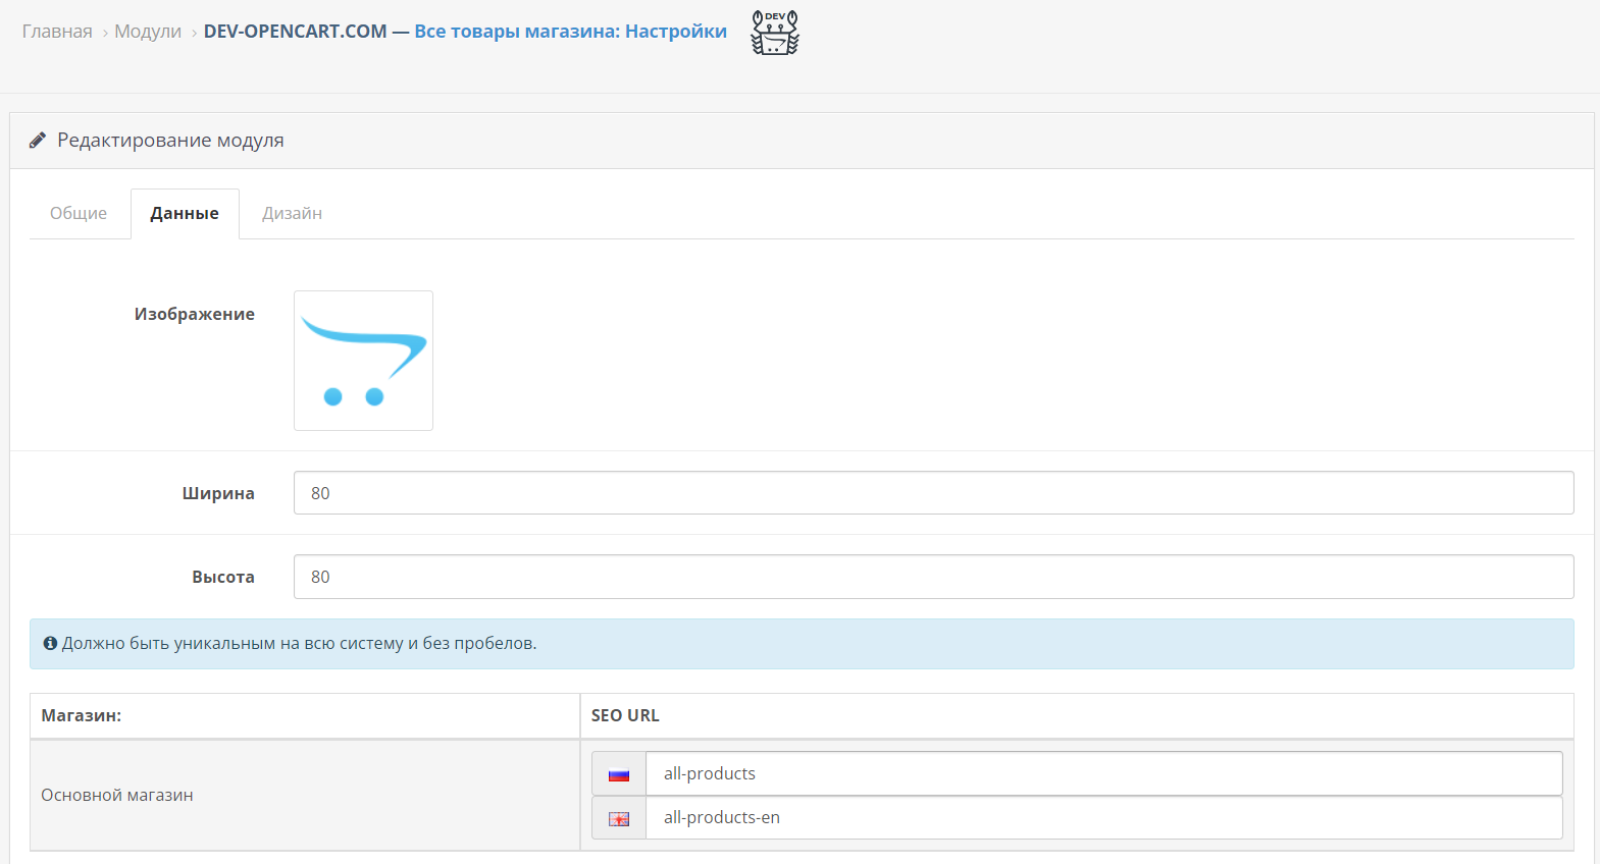Select the English flag icon for all-products-en
Viewport: 1600px width, 865px height.
(x=619, y=818)
